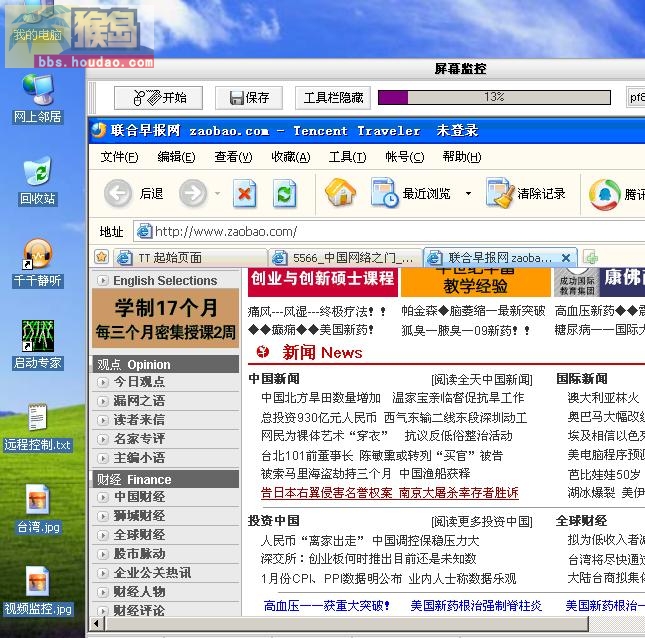Open the 企业公关热讯 sidebar link

[x=152, y=573]
